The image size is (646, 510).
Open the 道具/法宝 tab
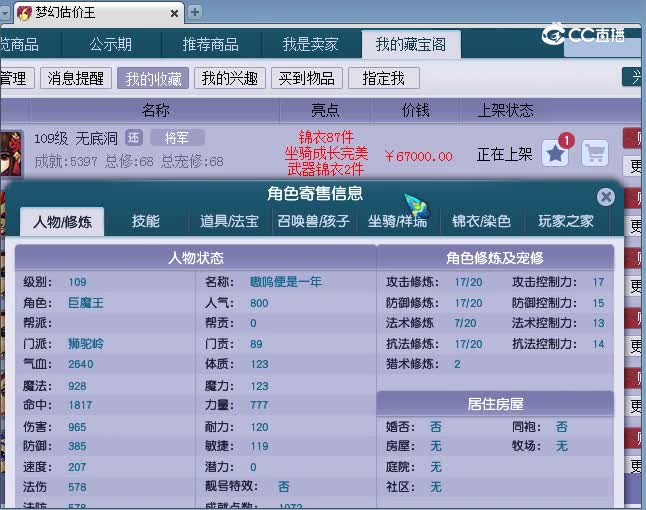(229, 221)
